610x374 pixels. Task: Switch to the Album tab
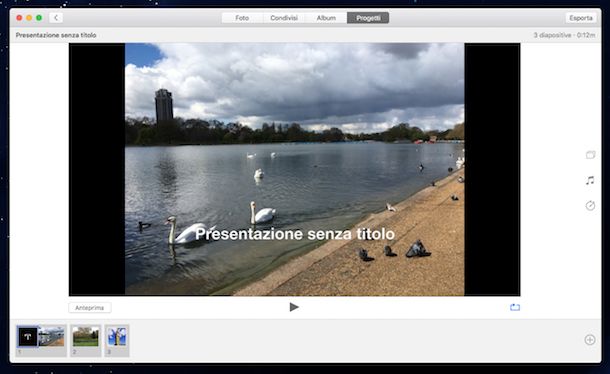326,18
